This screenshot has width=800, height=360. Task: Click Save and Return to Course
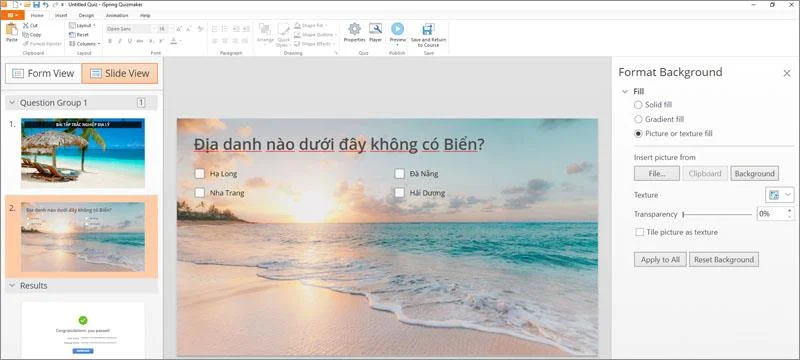click(x=428, y=35)
